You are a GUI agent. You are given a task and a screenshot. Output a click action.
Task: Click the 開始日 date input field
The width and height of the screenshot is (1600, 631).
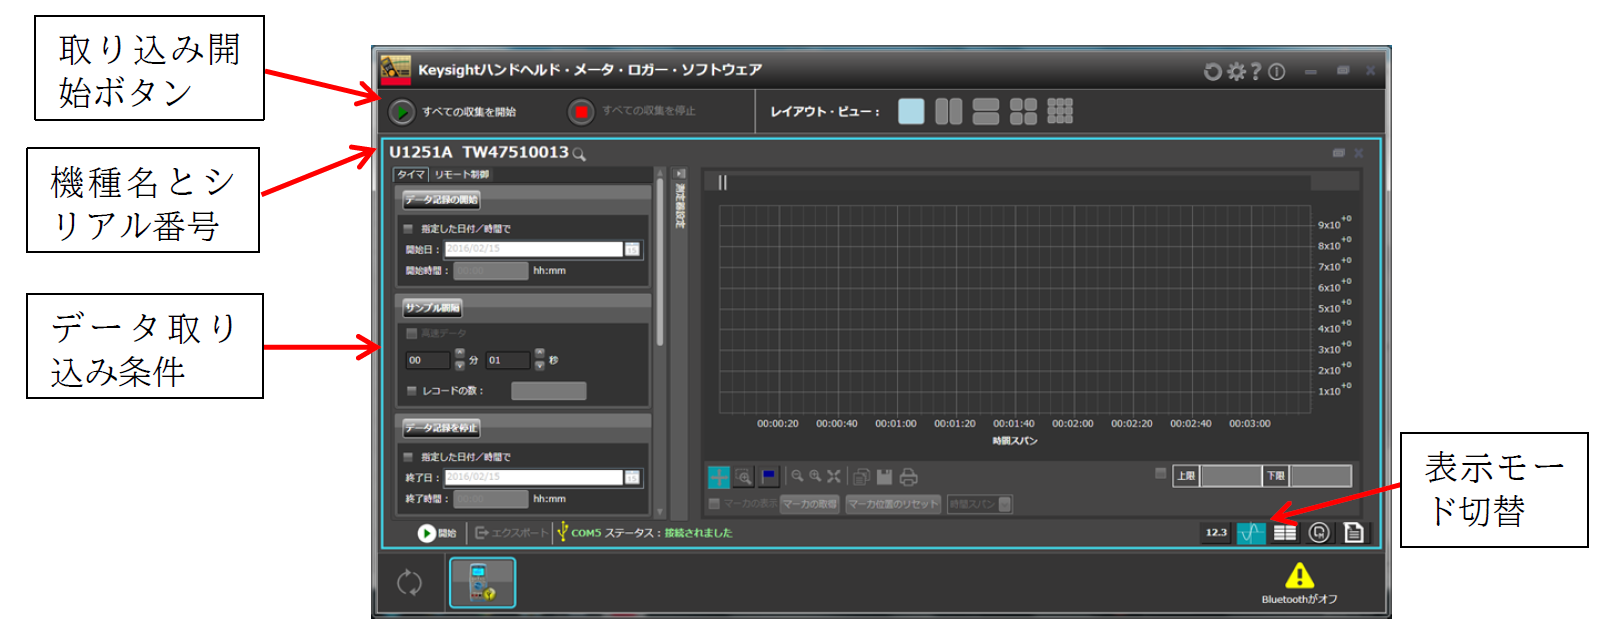534,249
